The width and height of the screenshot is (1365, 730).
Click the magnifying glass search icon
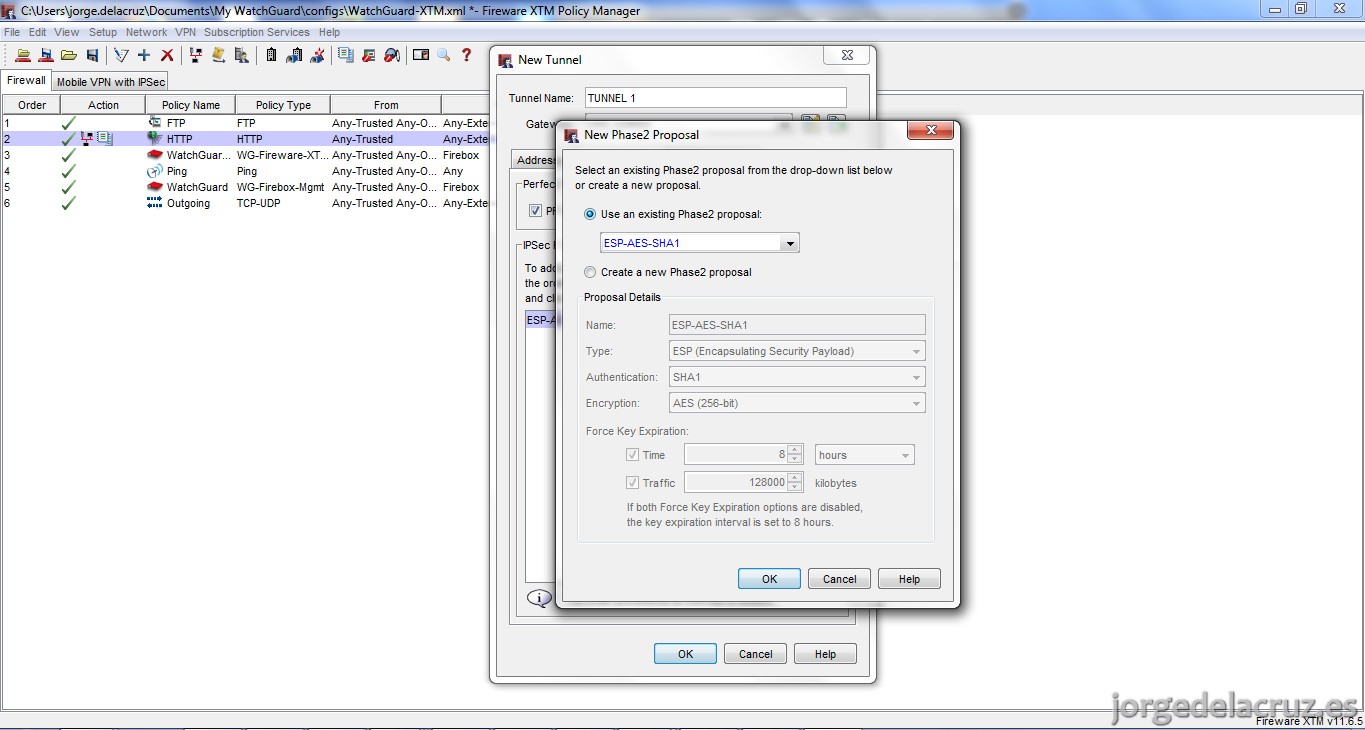point(443,56)
